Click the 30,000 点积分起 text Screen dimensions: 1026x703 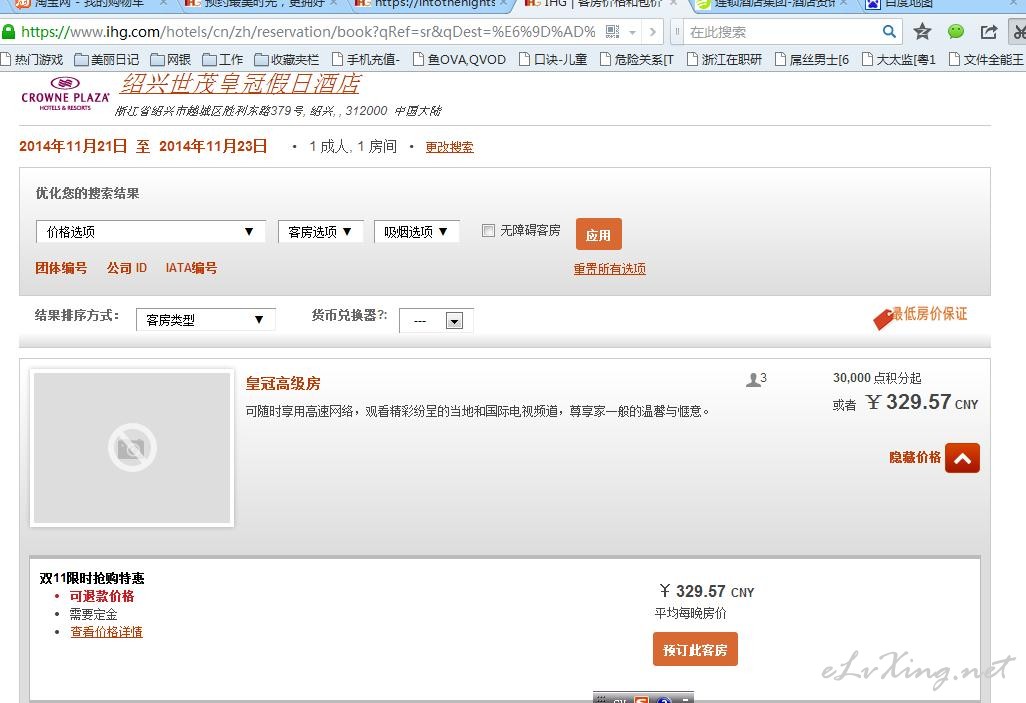click(x=877, y=378)
